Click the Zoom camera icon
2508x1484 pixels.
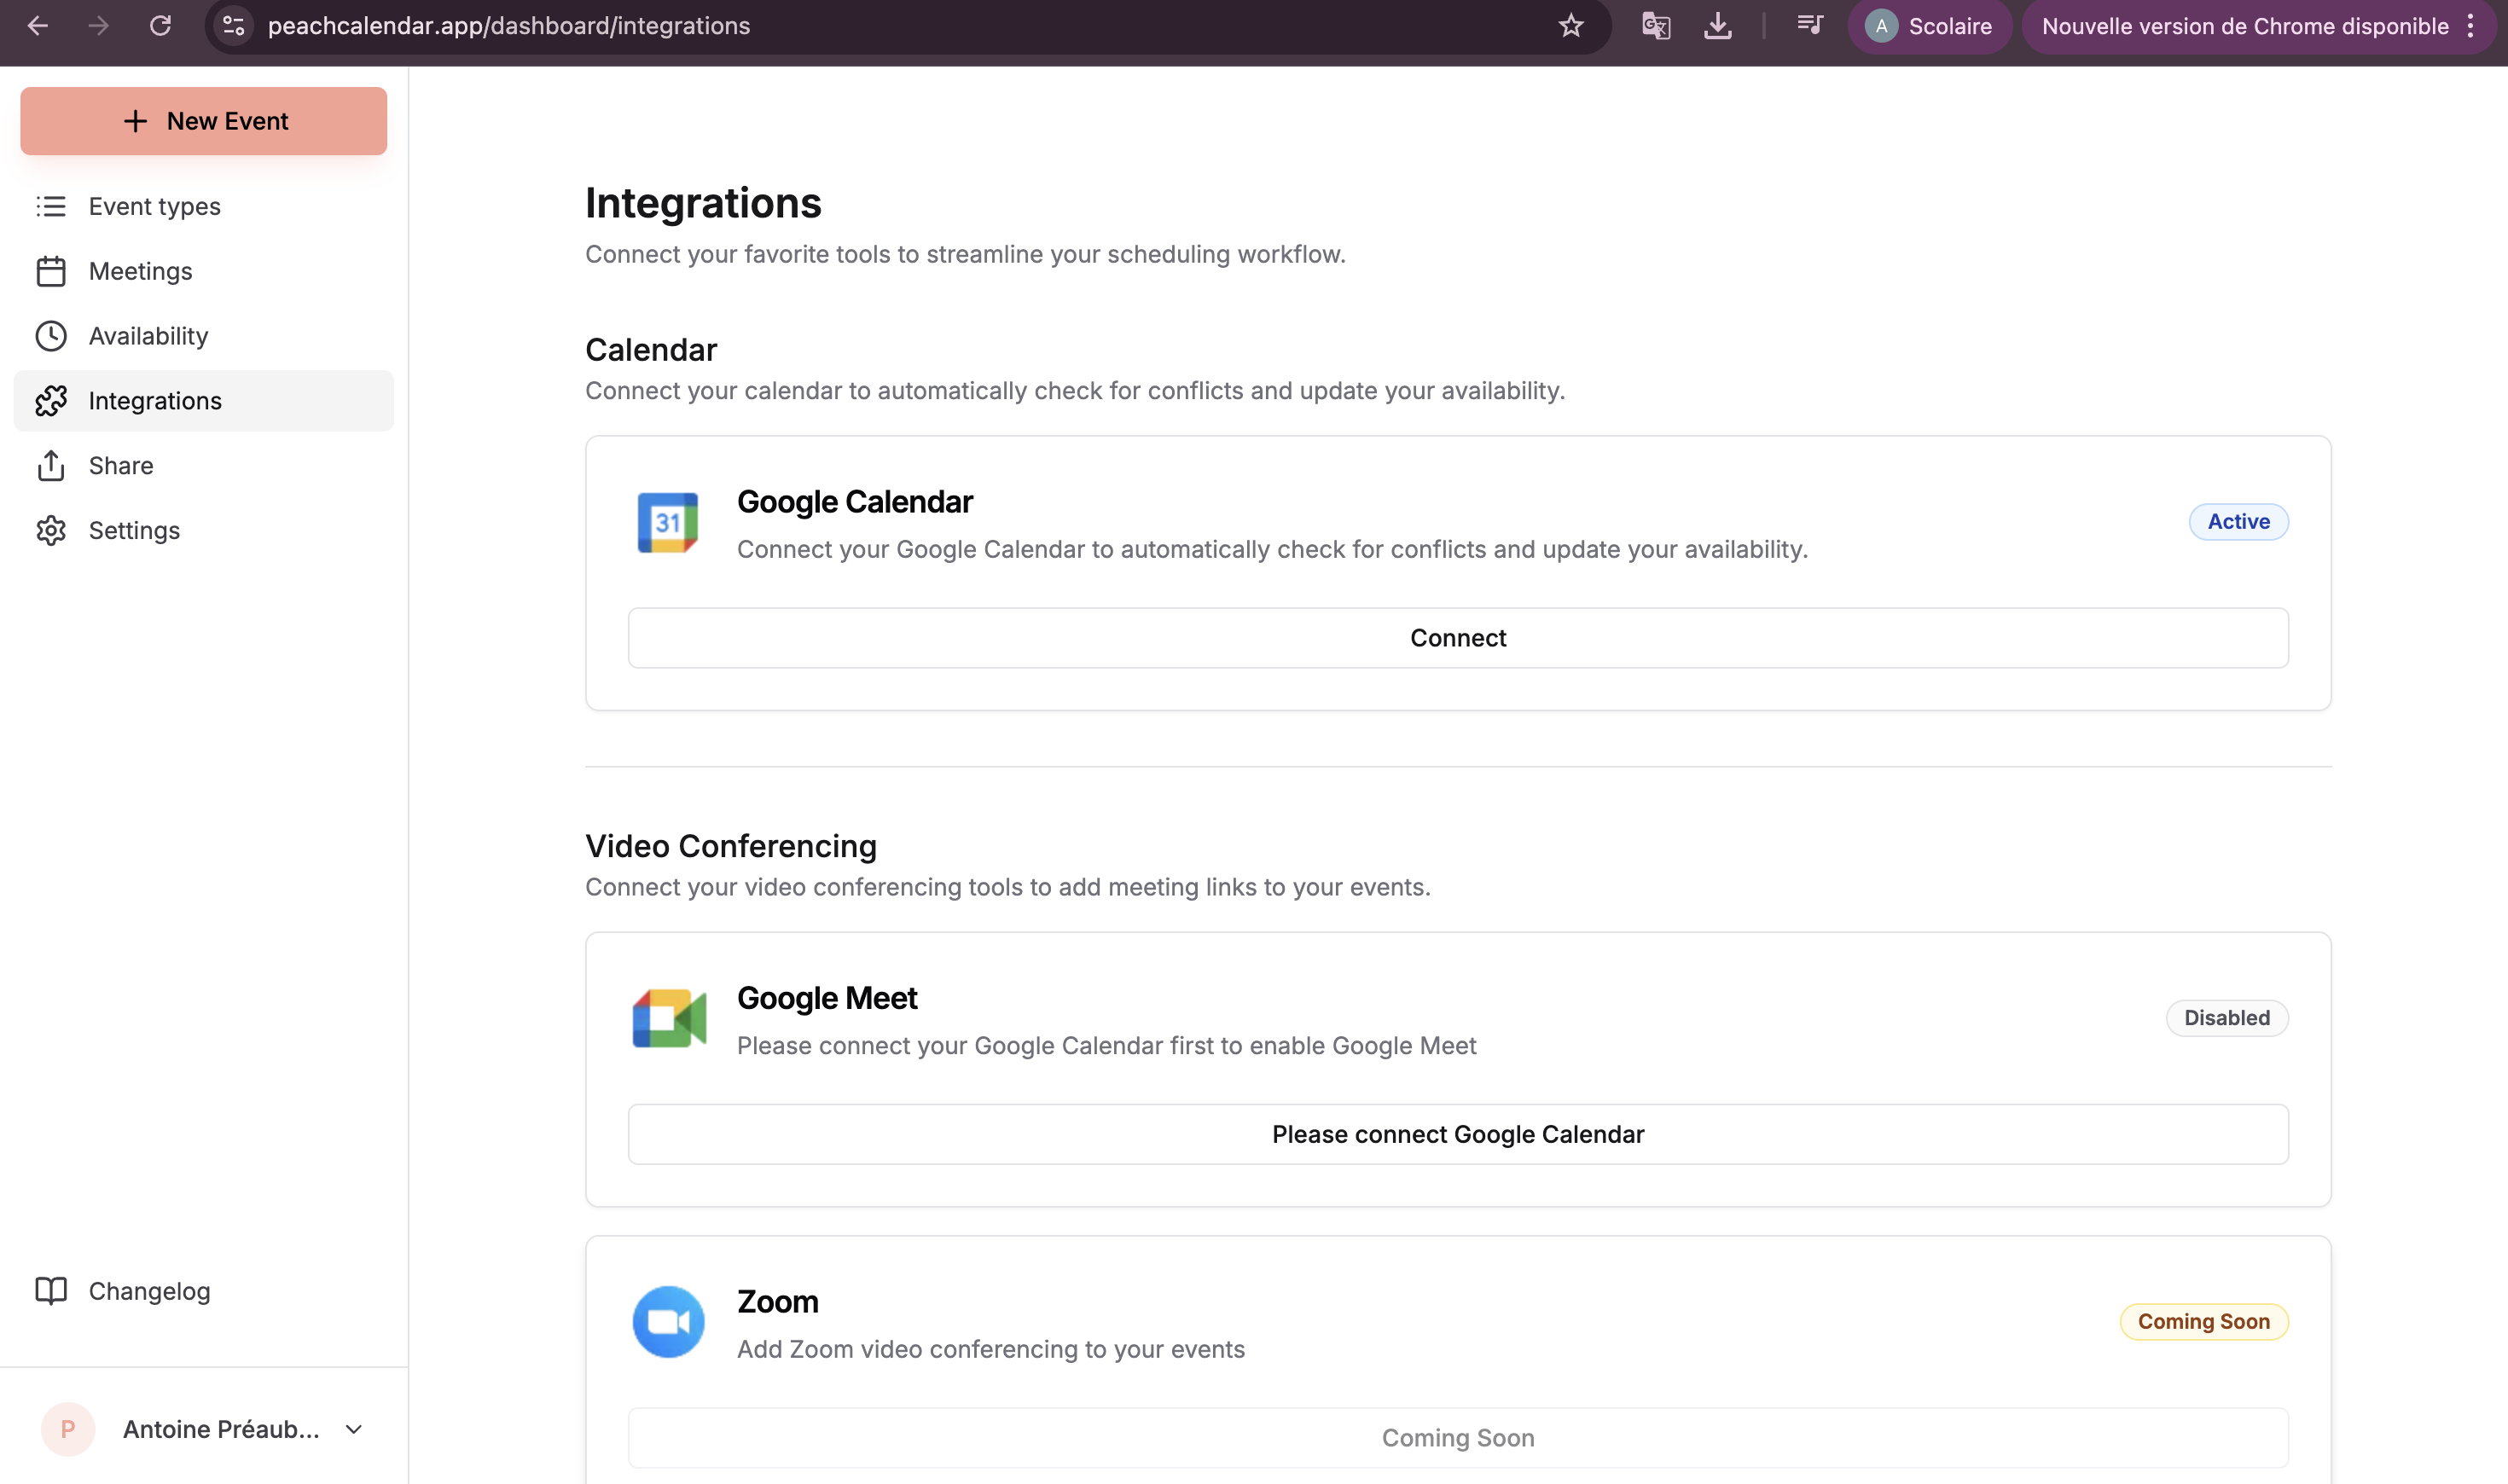click(x=667, y=1321)
